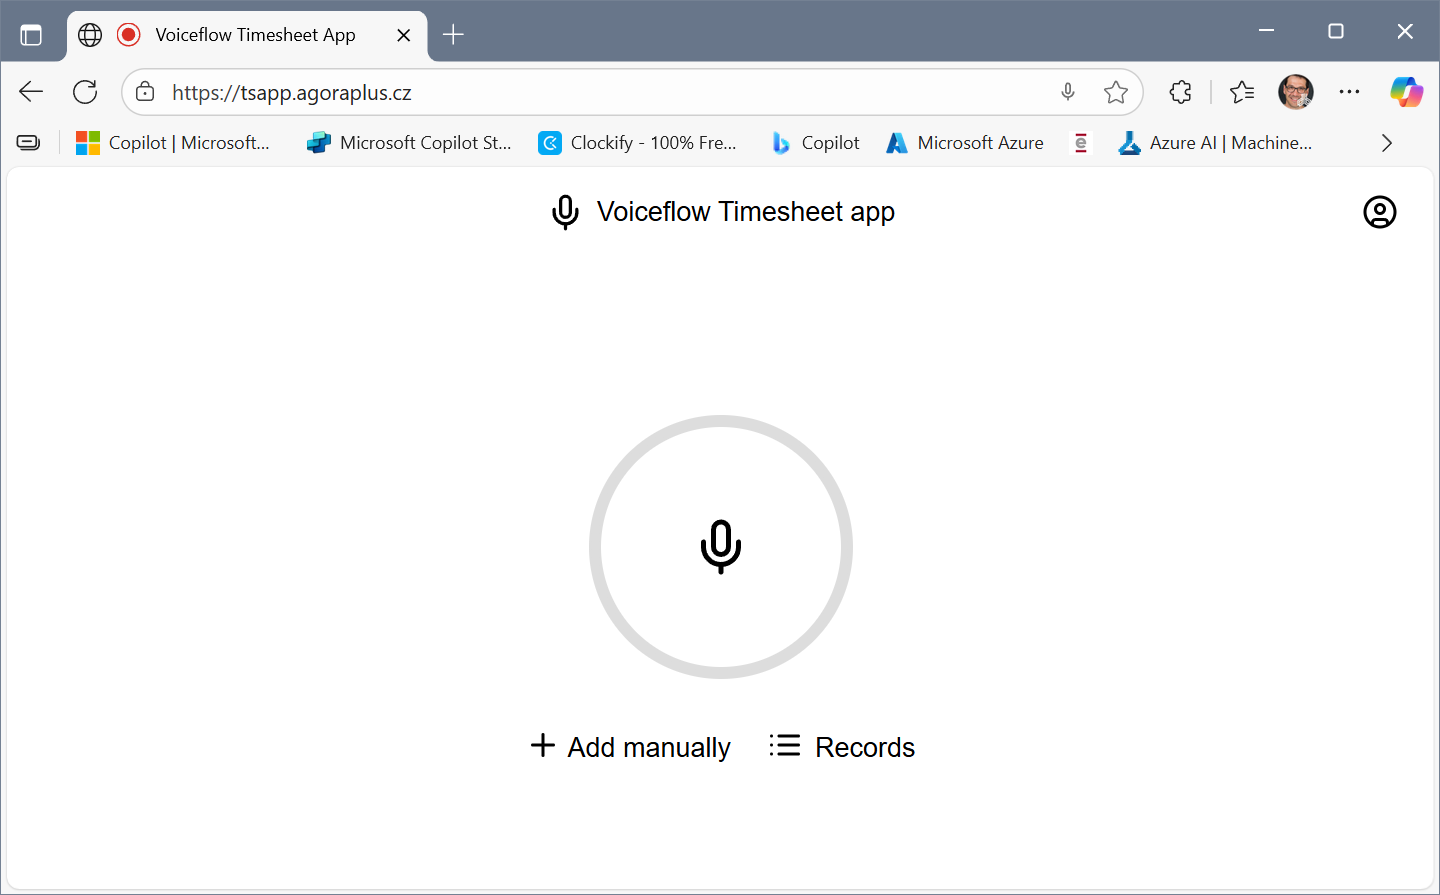
Task: Open the user account profile icon
Action: click(x=1379, y=212)
